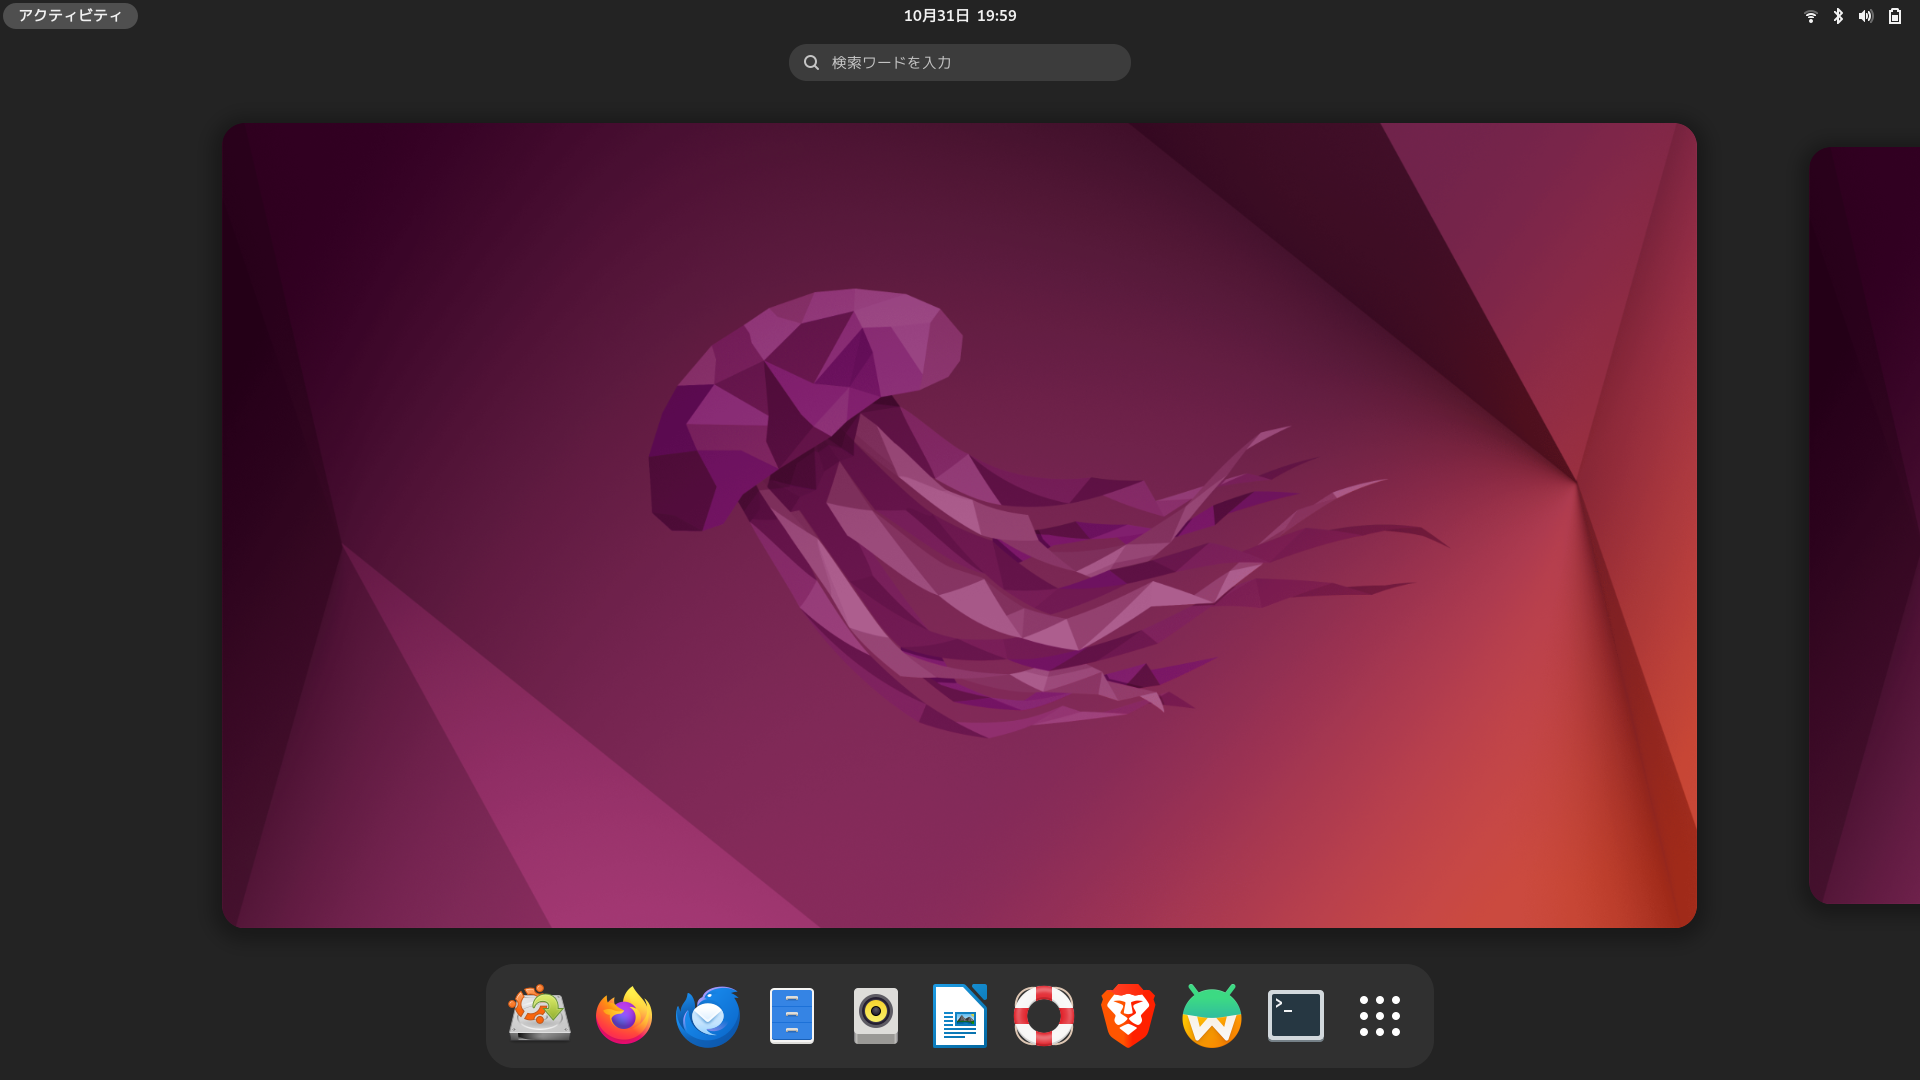This screenshot has height=1080, width=1920.
Task: Launch Terminal from the dock
Action: (x=1296, y=1015)
